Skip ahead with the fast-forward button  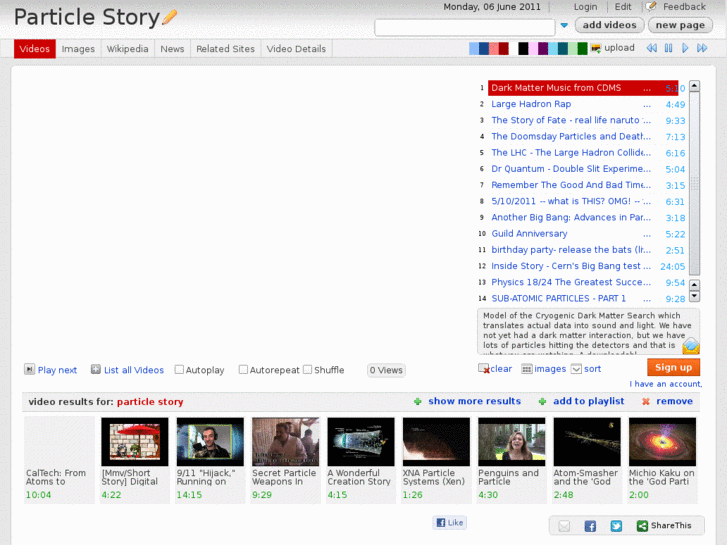[702, 48]
